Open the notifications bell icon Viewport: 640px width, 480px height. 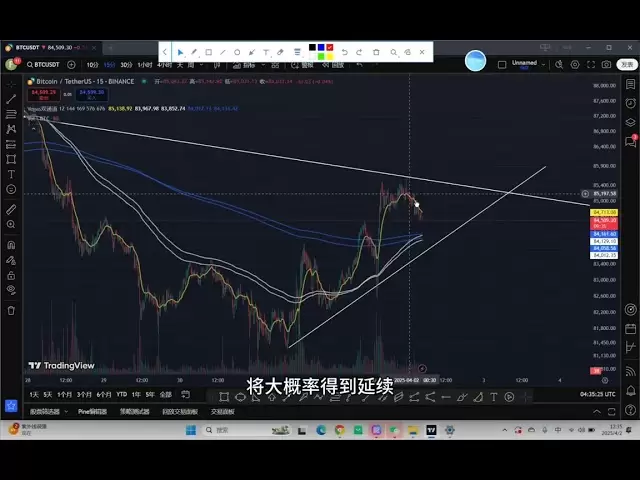click(x=631, y=390)
